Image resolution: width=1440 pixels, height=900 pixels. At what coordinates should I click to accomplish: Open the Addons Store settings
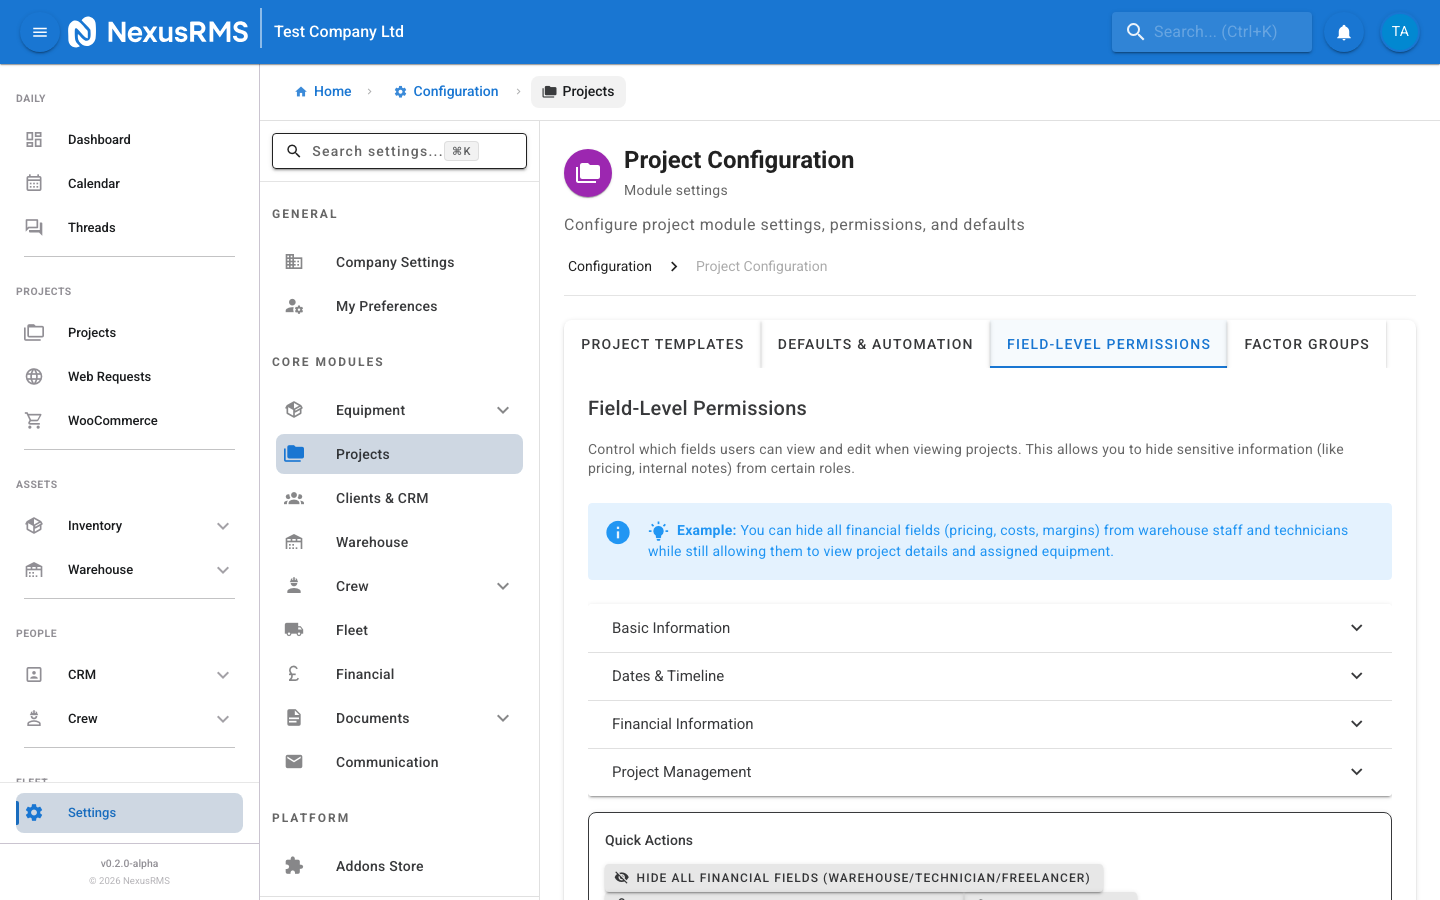(379, 866)
